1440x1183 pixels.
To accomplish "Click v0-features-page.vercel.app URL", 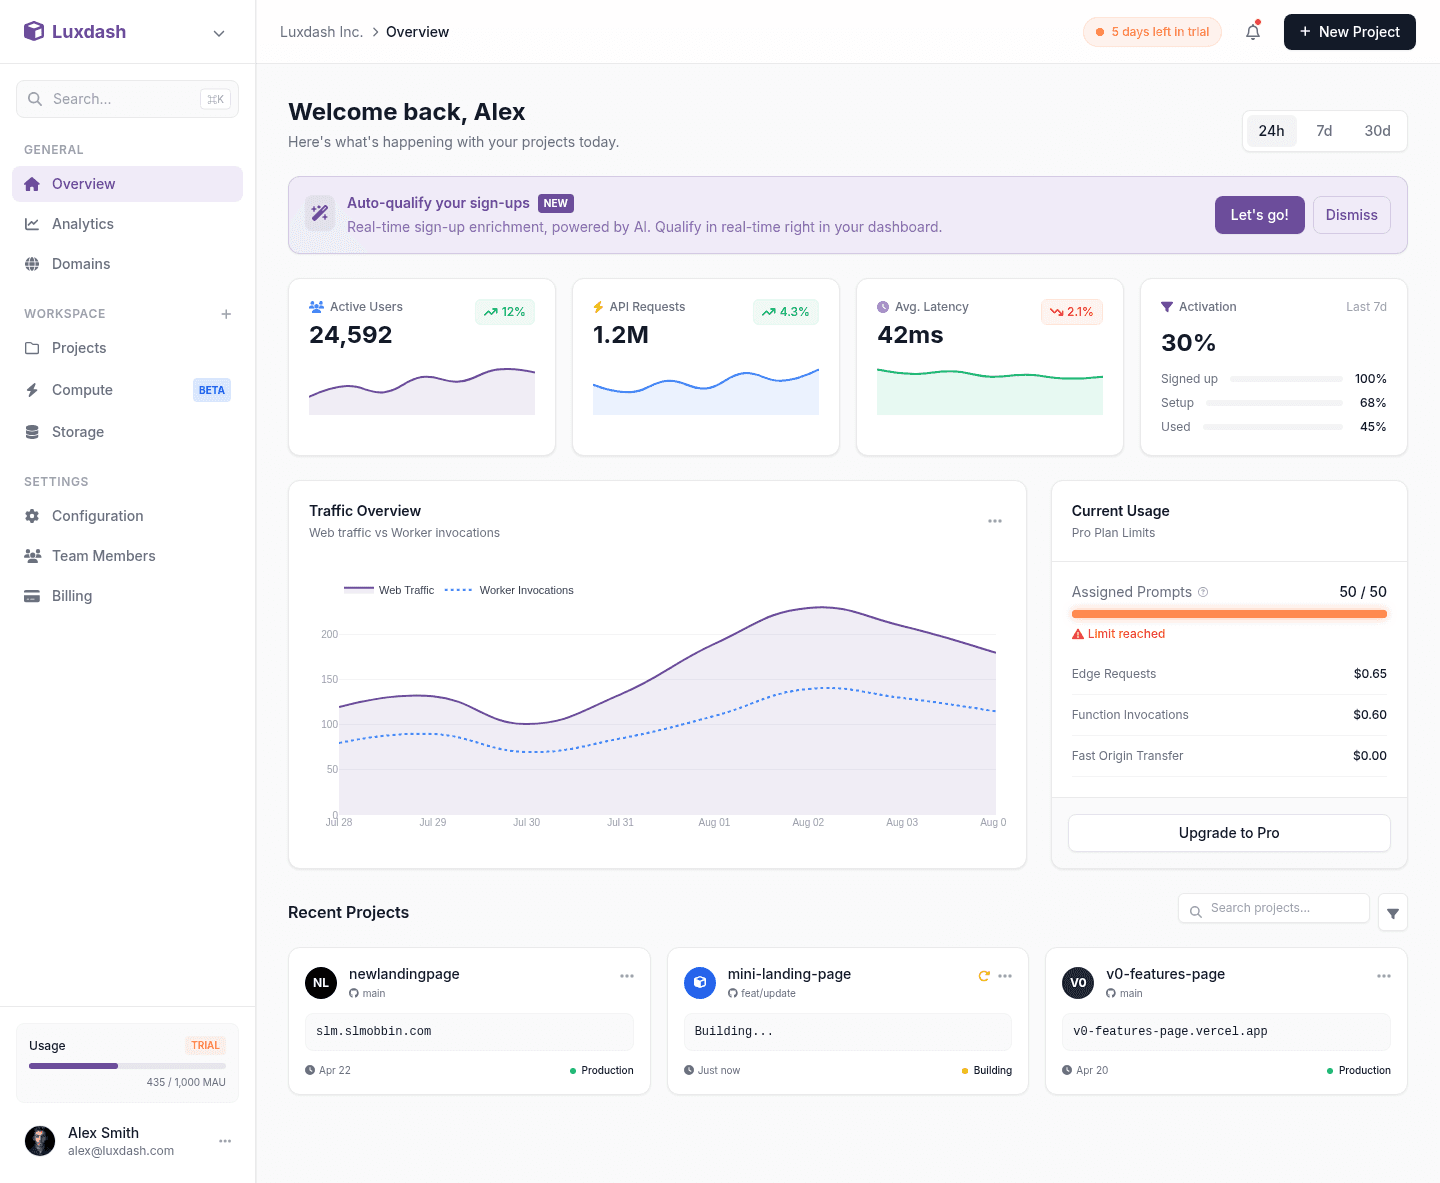I will coord(1170,1031).
